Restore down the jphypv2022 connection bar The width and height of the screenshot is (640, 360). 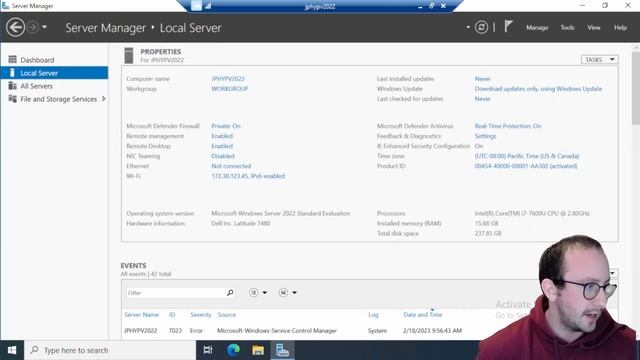coord(431,6)
